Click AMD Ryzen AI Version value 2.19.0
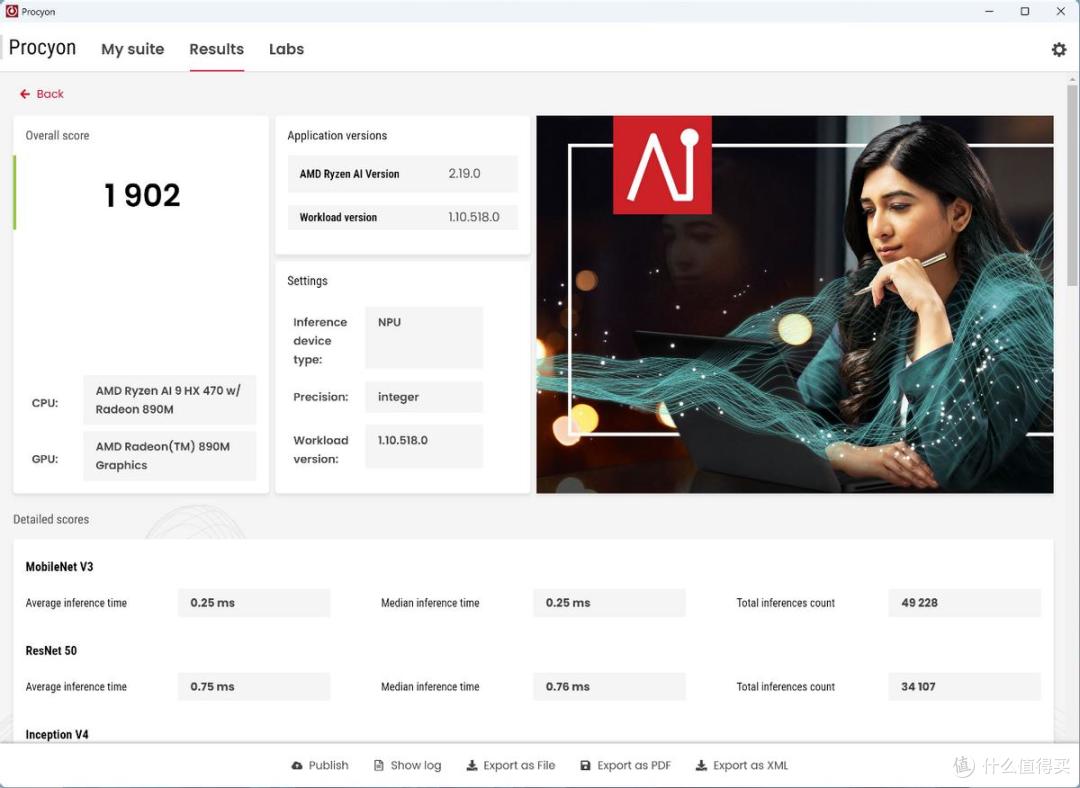 click(x=464, y=174)
